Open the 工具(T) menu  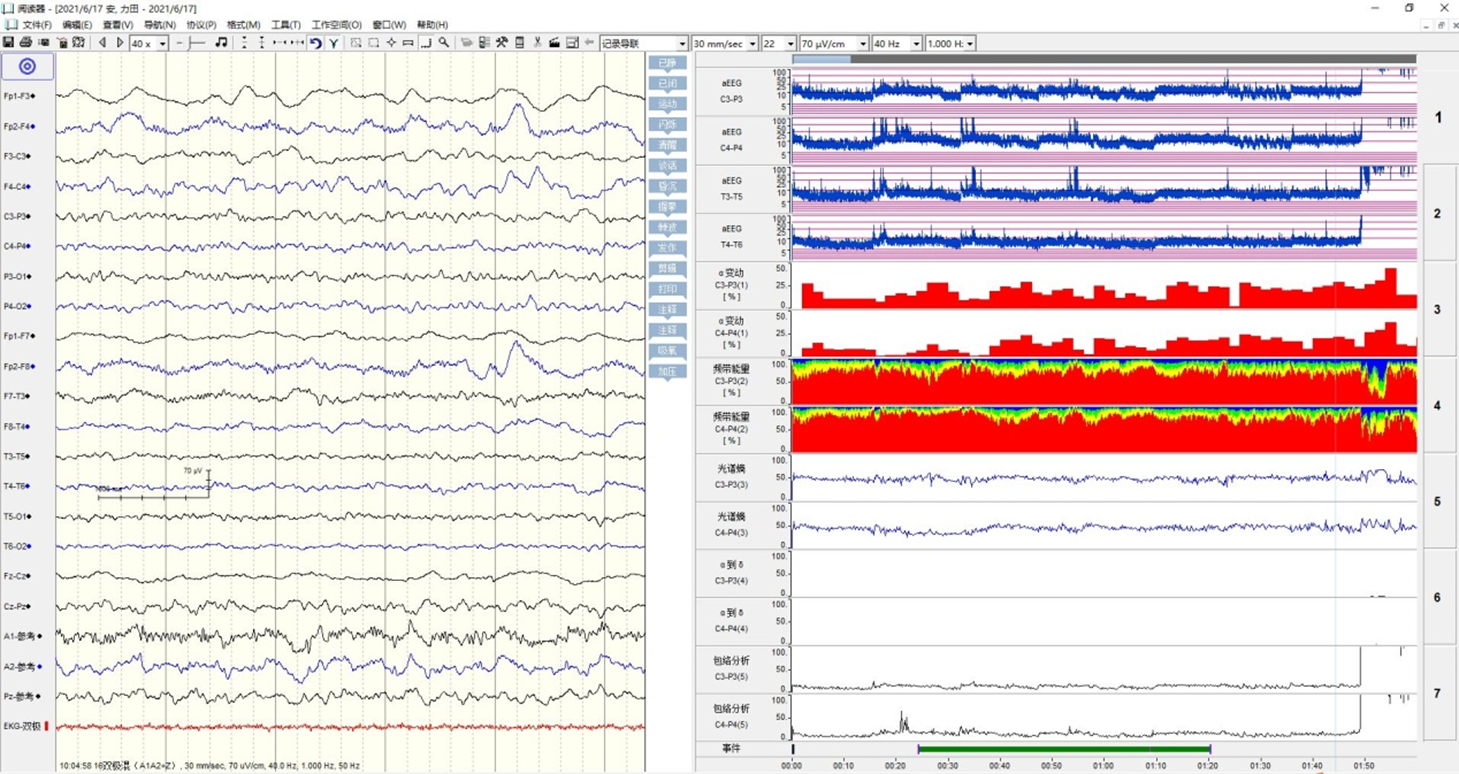(286, 25)
